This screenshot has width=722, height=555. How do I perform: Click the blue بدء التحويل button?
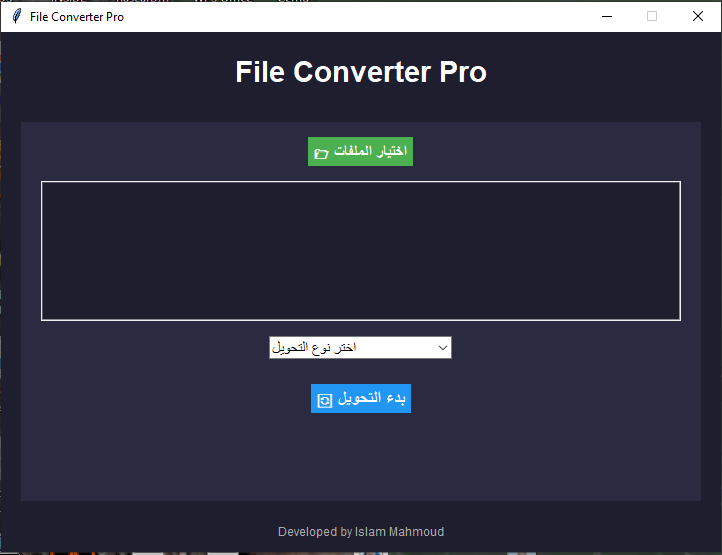point(361,398)
